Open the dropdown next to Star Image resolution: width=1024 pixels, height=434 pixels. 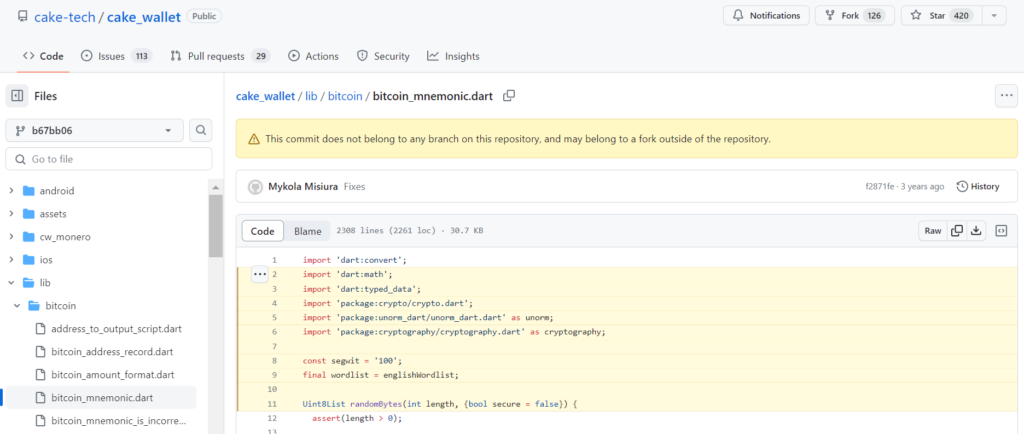coord(993,16)
